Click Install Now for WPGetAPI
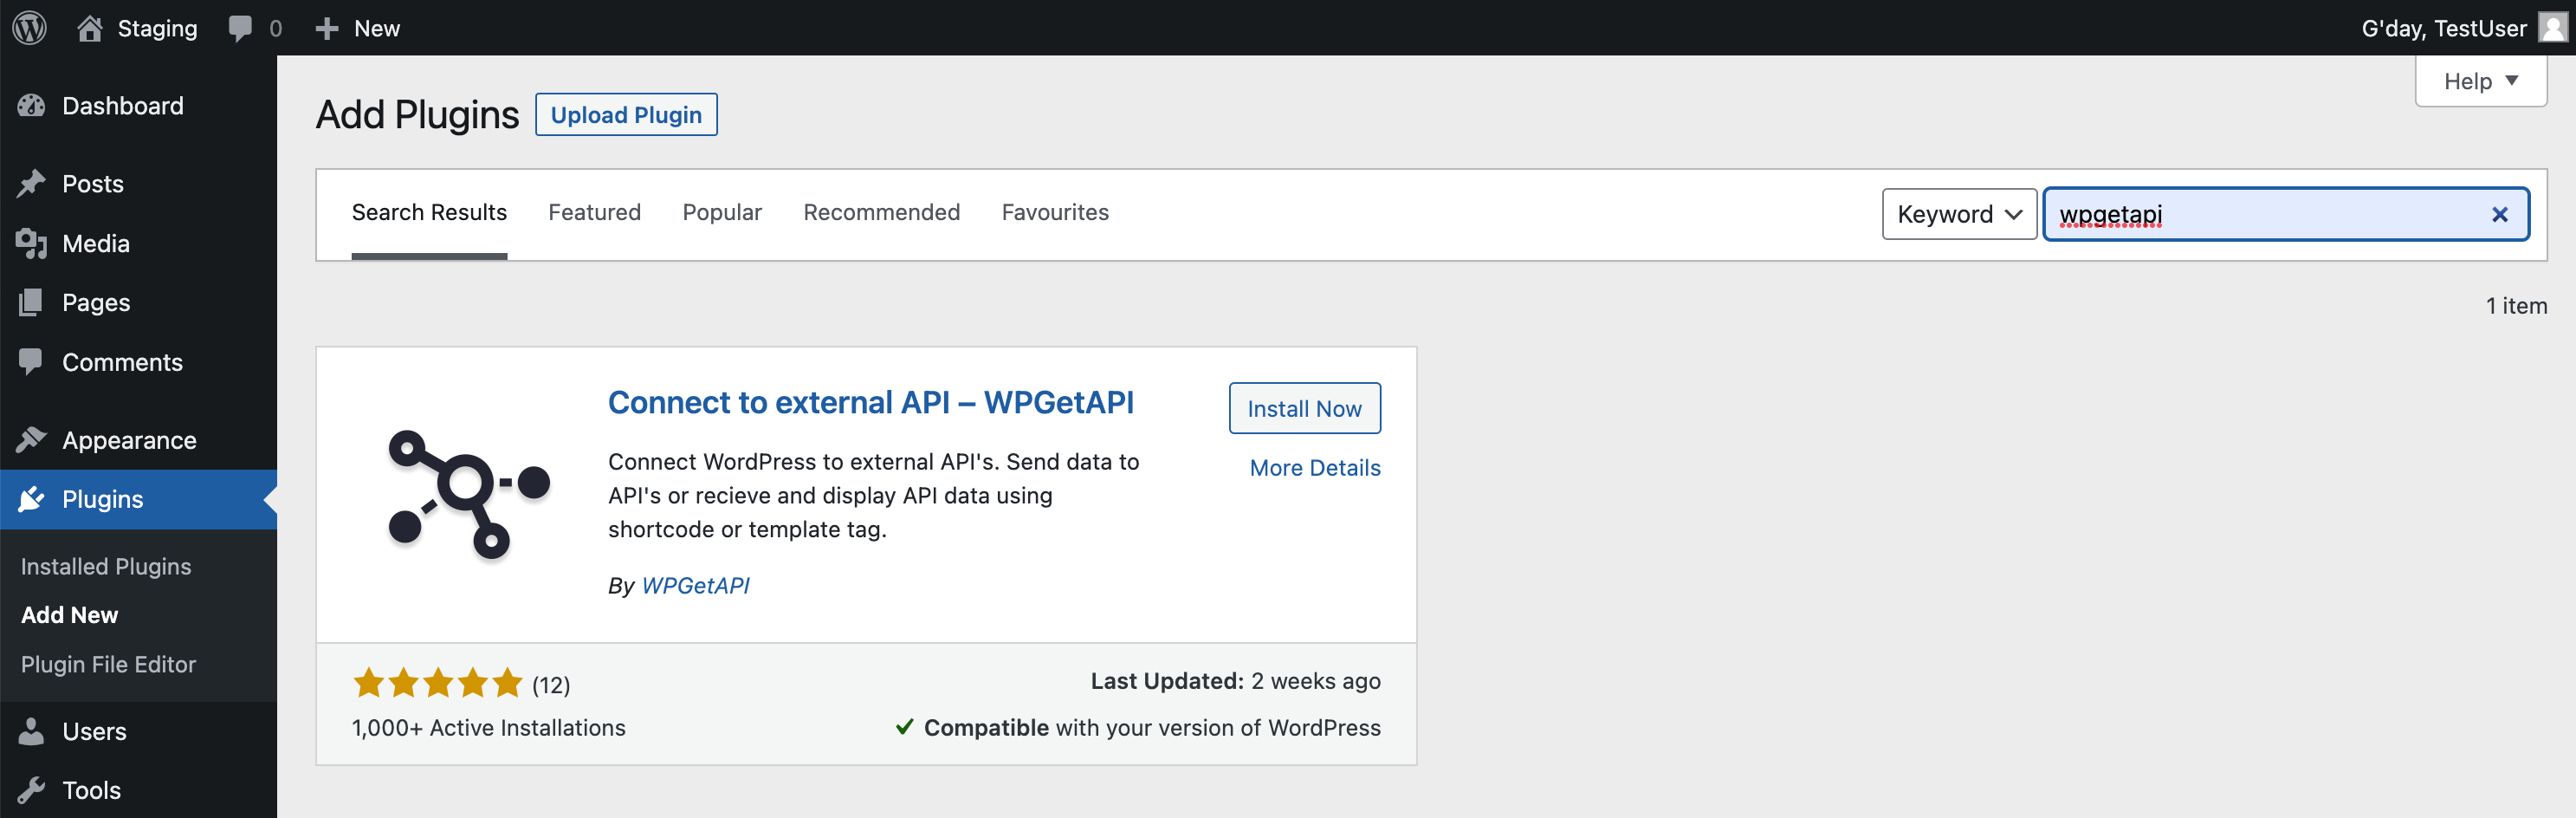Viewport: 2576px width, 818px height. click(1304, 408)
